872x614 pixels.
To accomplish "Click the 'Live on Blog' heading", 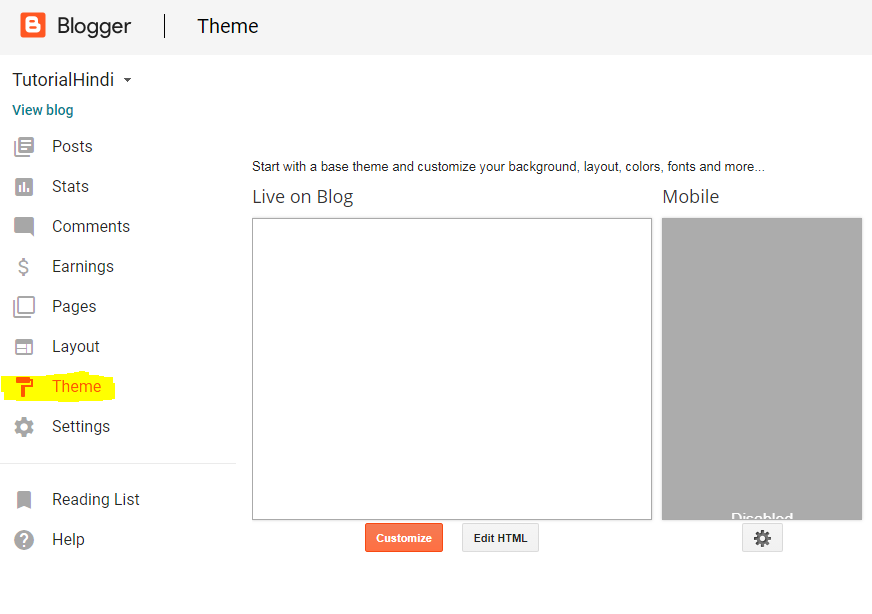I will [x=303, y=197].
